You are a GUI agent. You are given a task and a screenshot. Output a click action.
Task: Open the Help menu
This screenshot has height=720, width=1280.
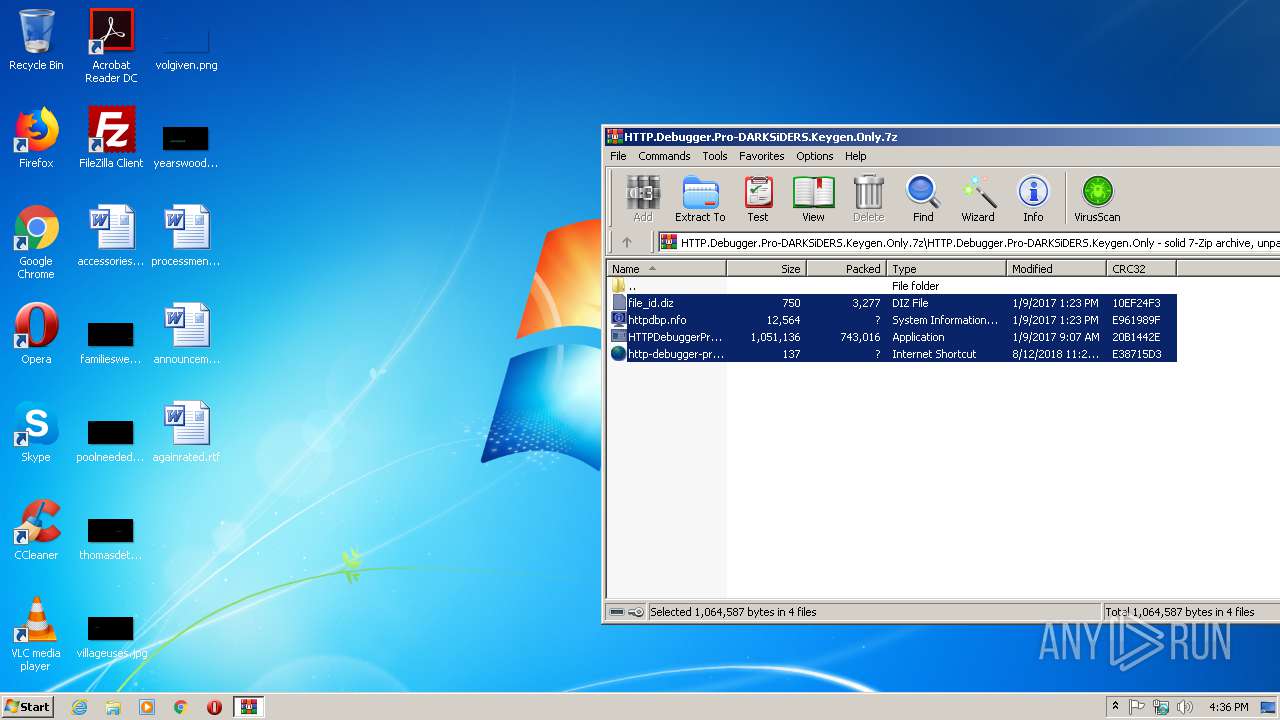[x=855, y=156]
